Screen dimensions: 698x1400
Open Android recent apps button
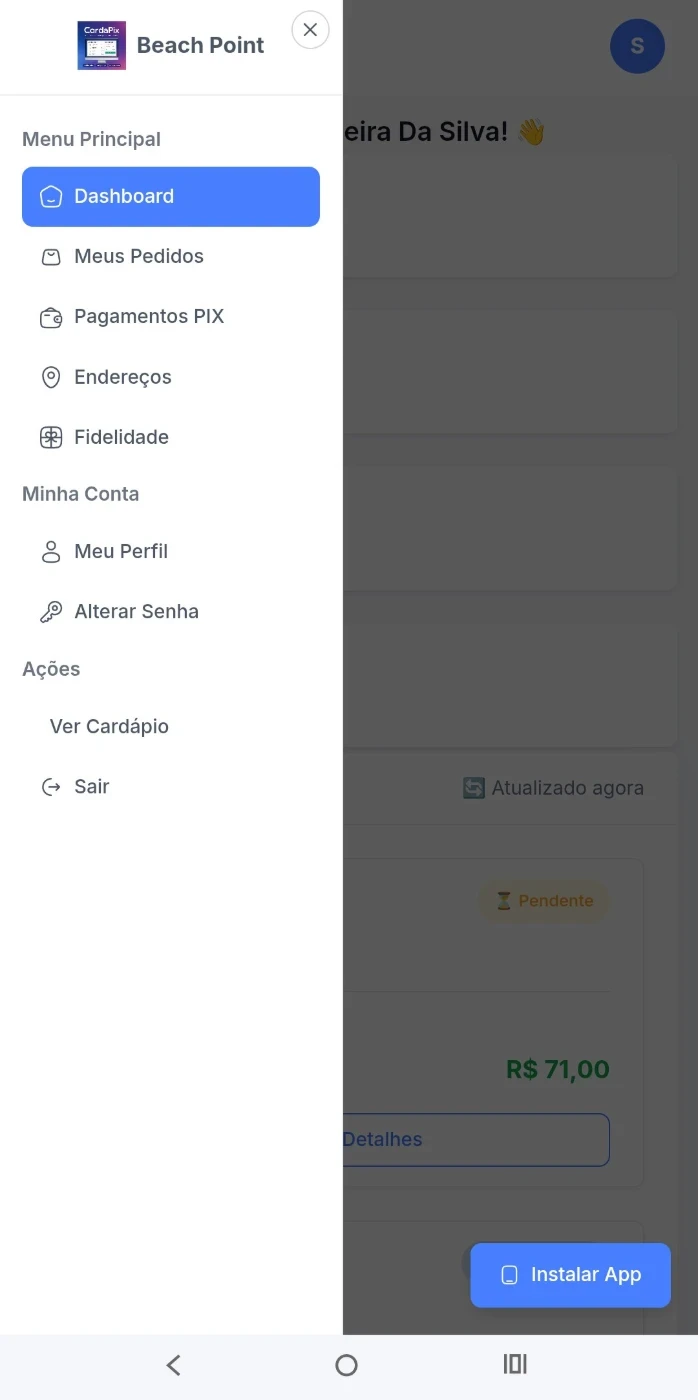click(x=515, y=1365)
